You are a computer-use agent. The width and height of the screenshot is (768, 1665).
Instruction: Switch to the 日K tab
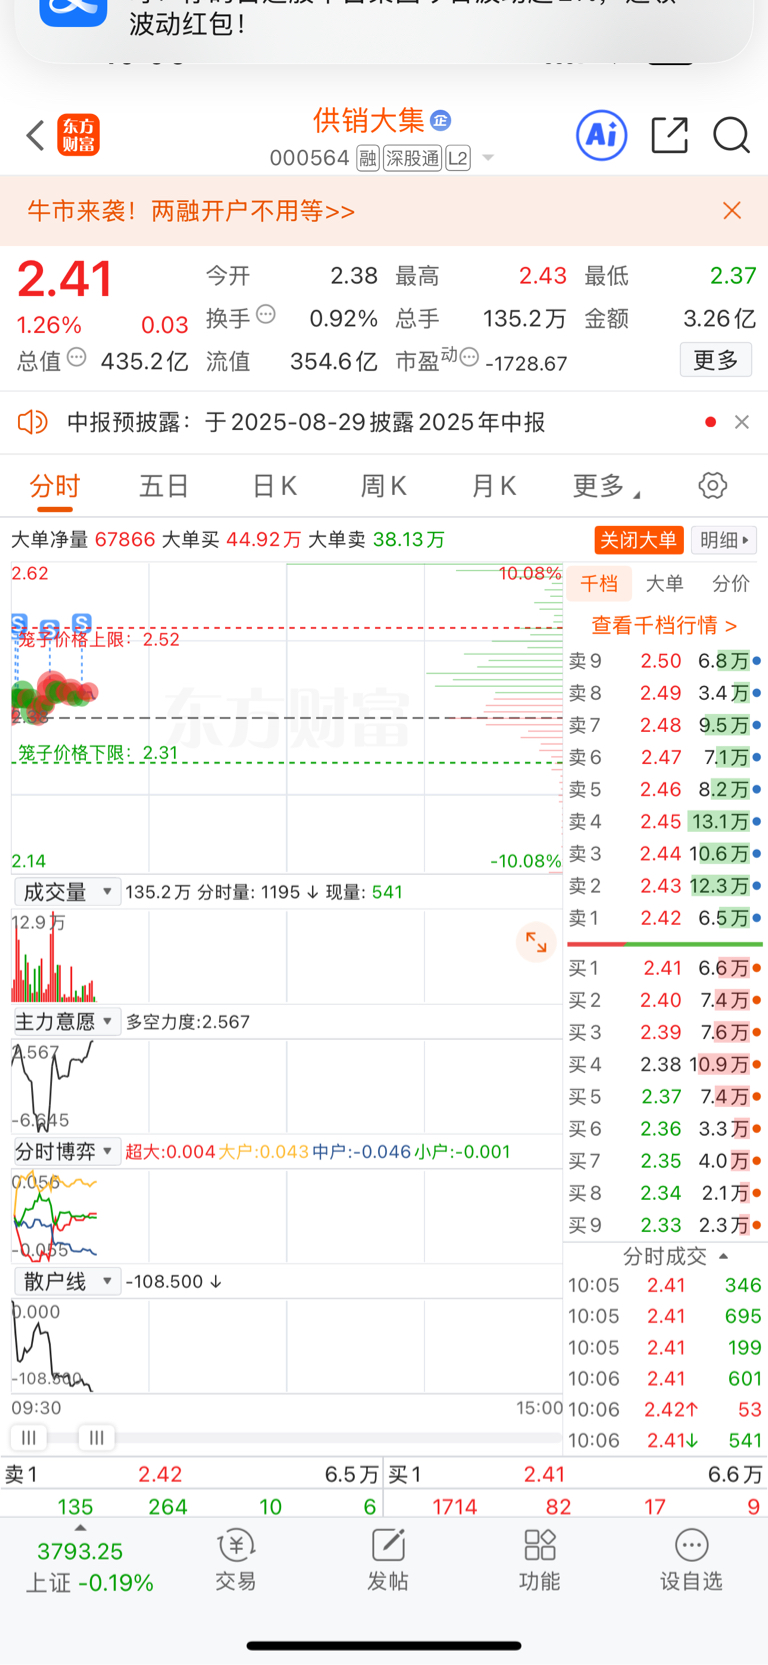274,486
